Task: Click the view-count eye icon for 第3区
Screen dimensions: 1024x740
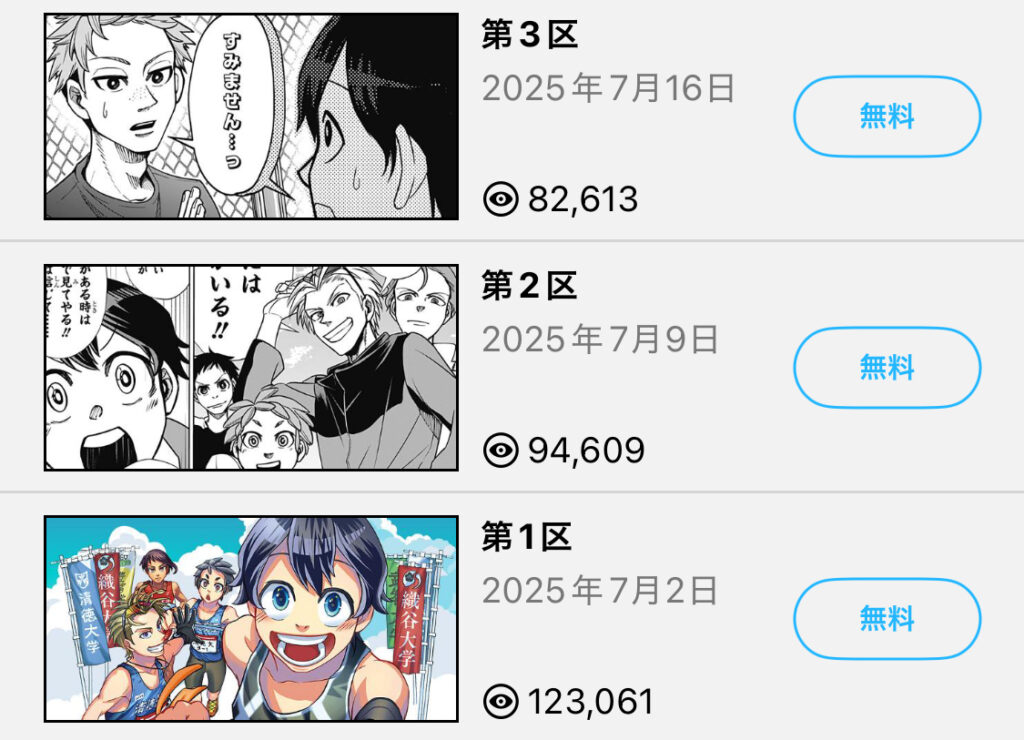Action: pyautogui.click(x=501, y=199)
